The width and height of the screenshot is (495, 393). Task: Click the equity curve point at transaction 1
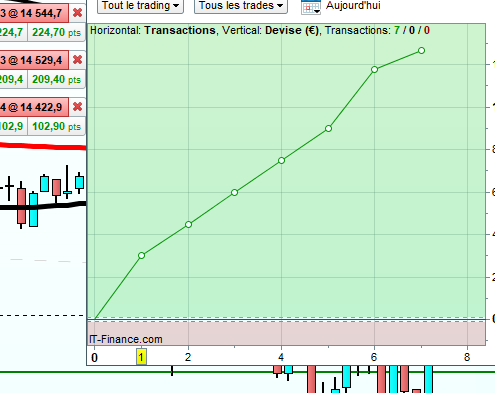click(x=141, y=256)
